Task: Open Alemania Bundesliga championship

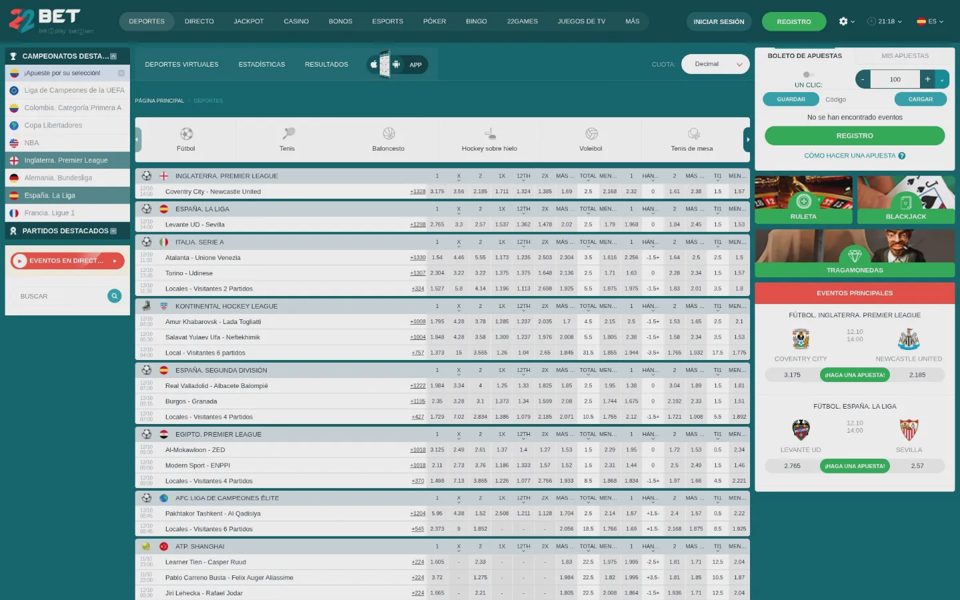Action: pos(67,178)
